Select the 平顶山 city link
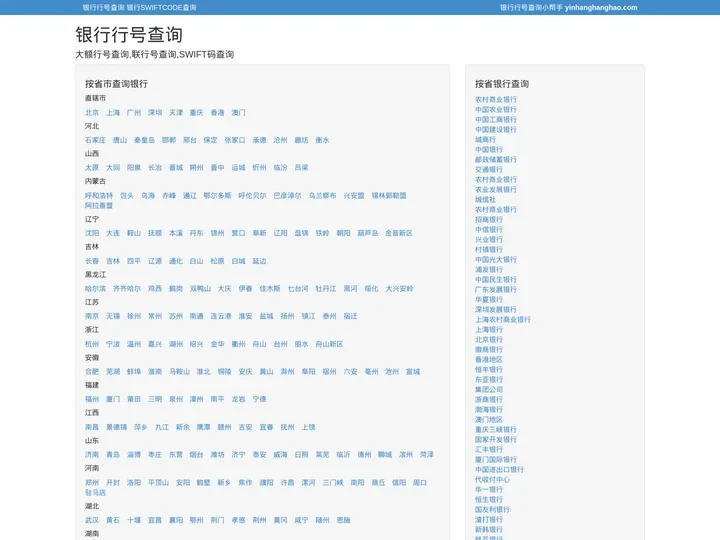 click(158, 483)
